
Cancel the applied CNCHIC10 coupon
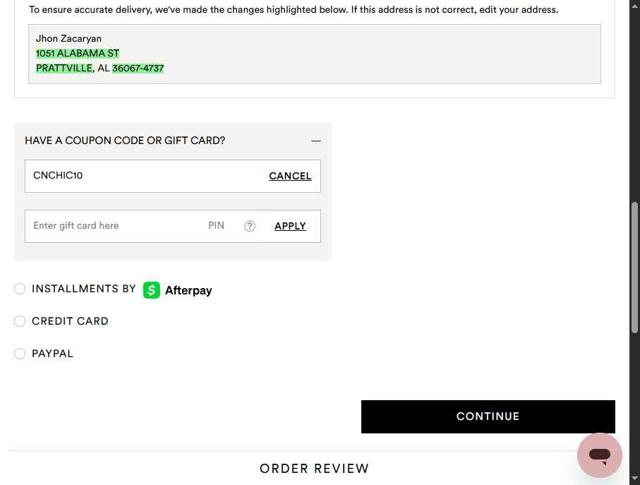pos(290,176)
